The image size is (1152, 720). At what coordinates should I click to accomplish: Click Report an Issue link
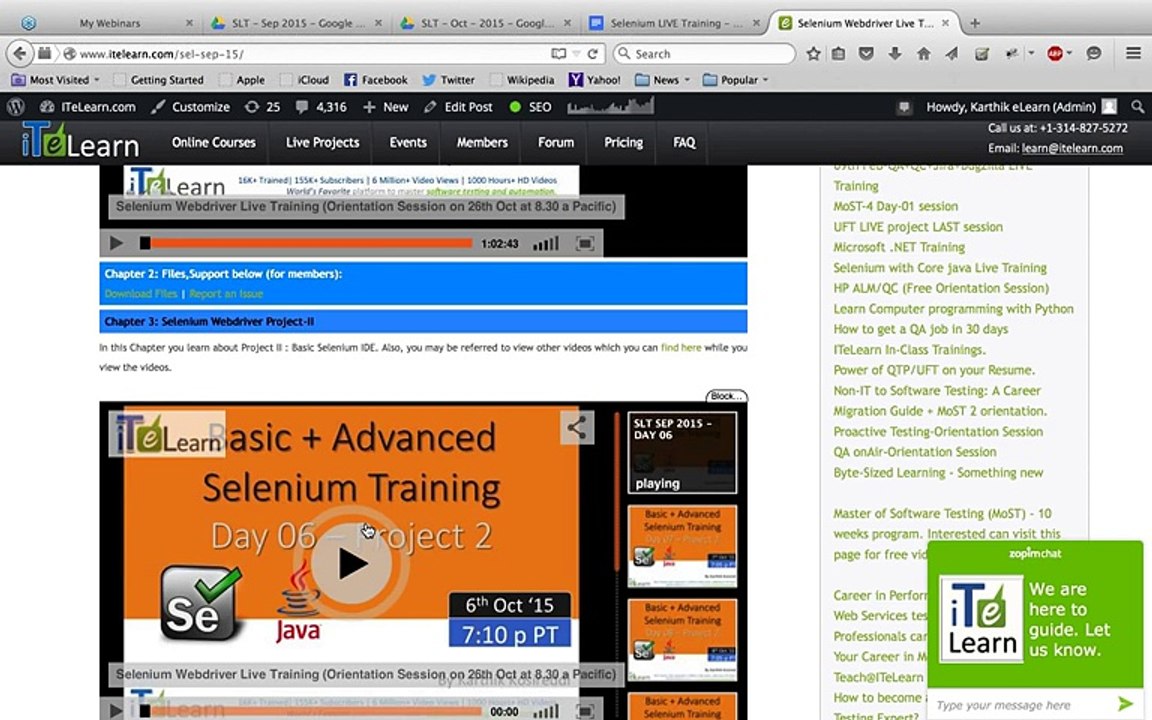click(x=226, y=293)
